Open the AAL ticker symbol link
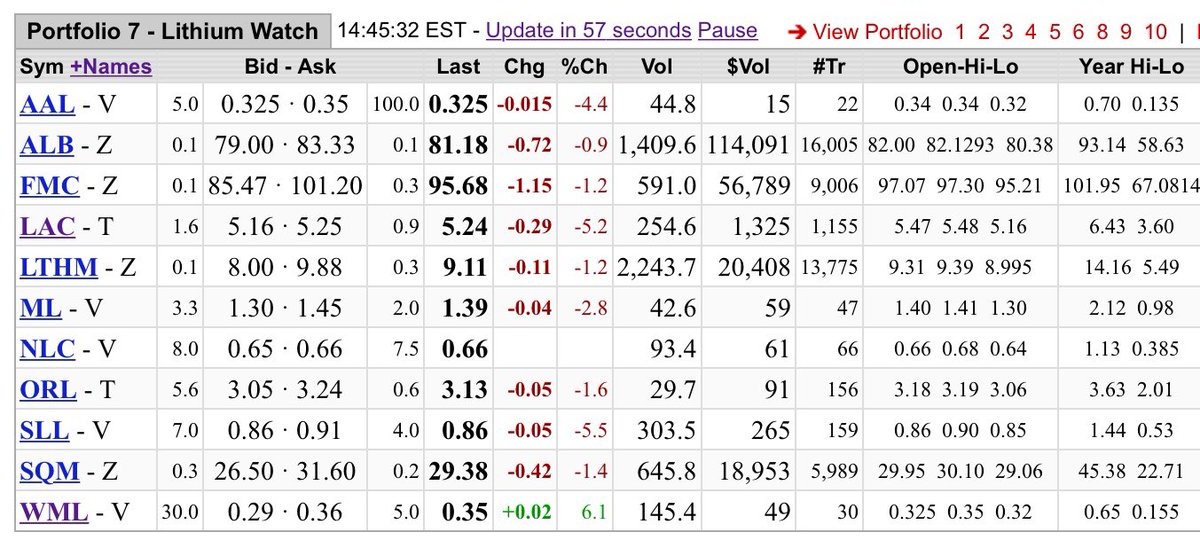The width and height of the screenshot is (1200, 540). [46, 103]
